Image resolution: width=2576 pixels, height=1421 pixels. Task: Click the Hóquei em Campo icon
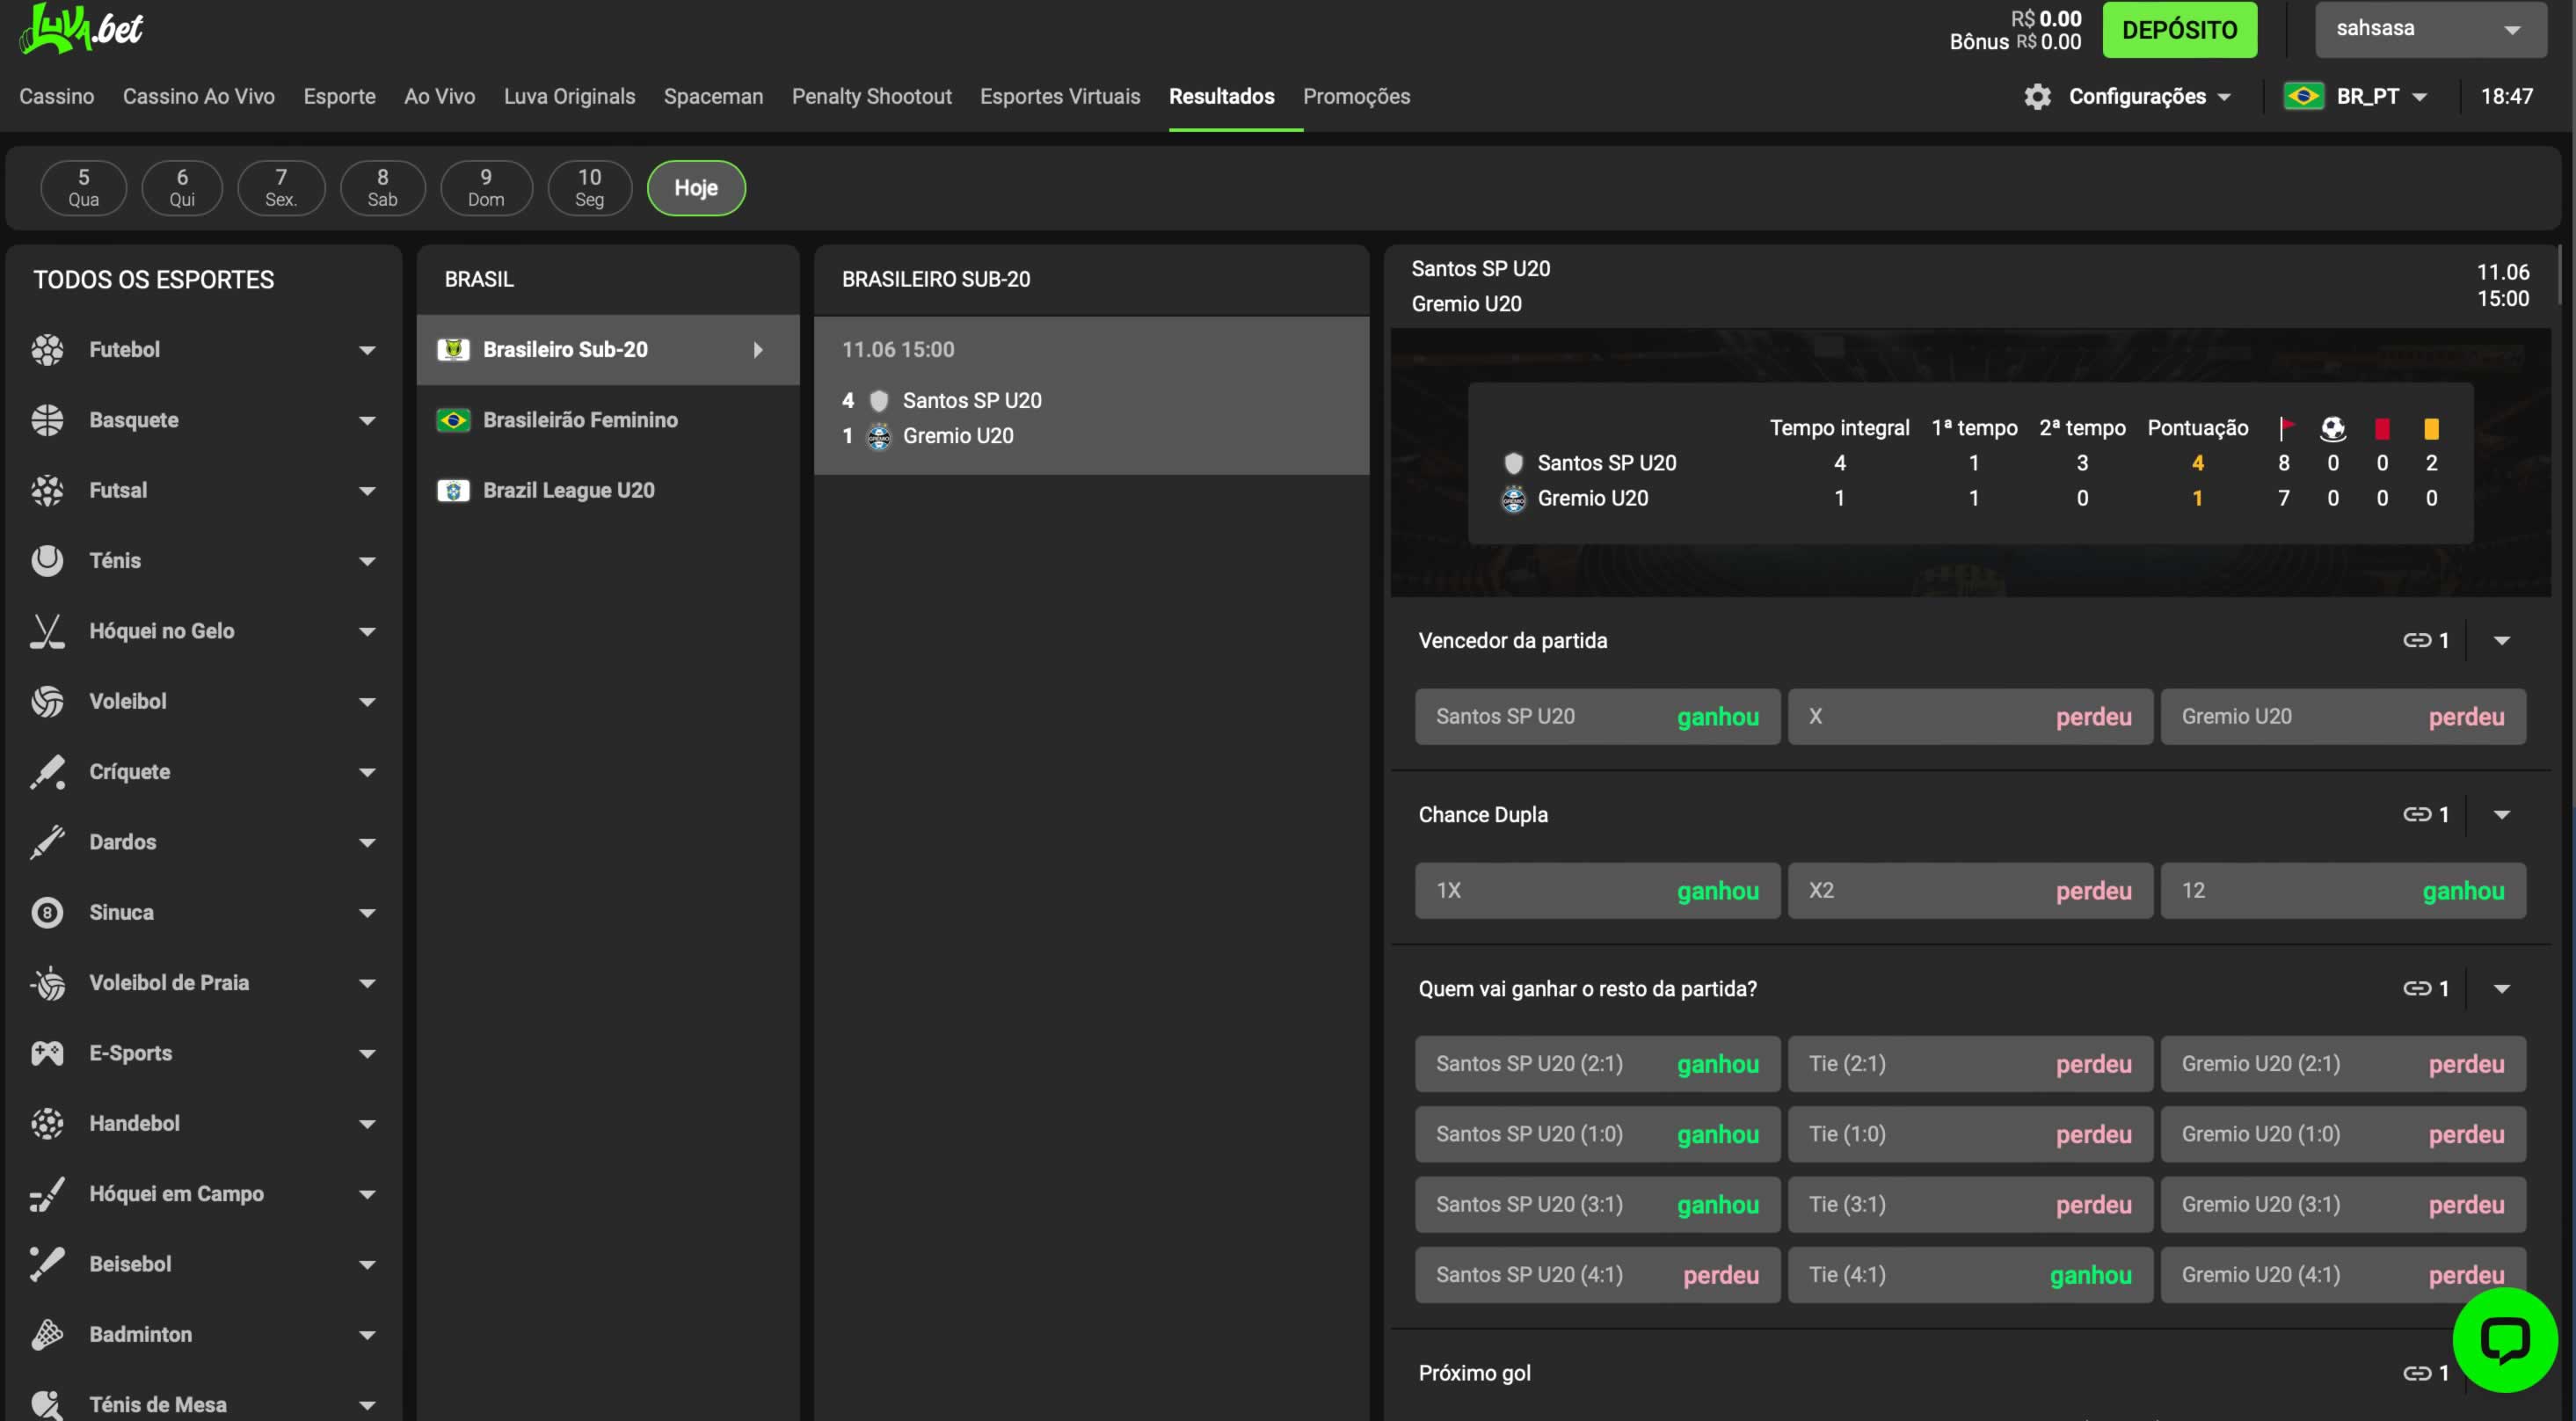tap(47, 1194)
